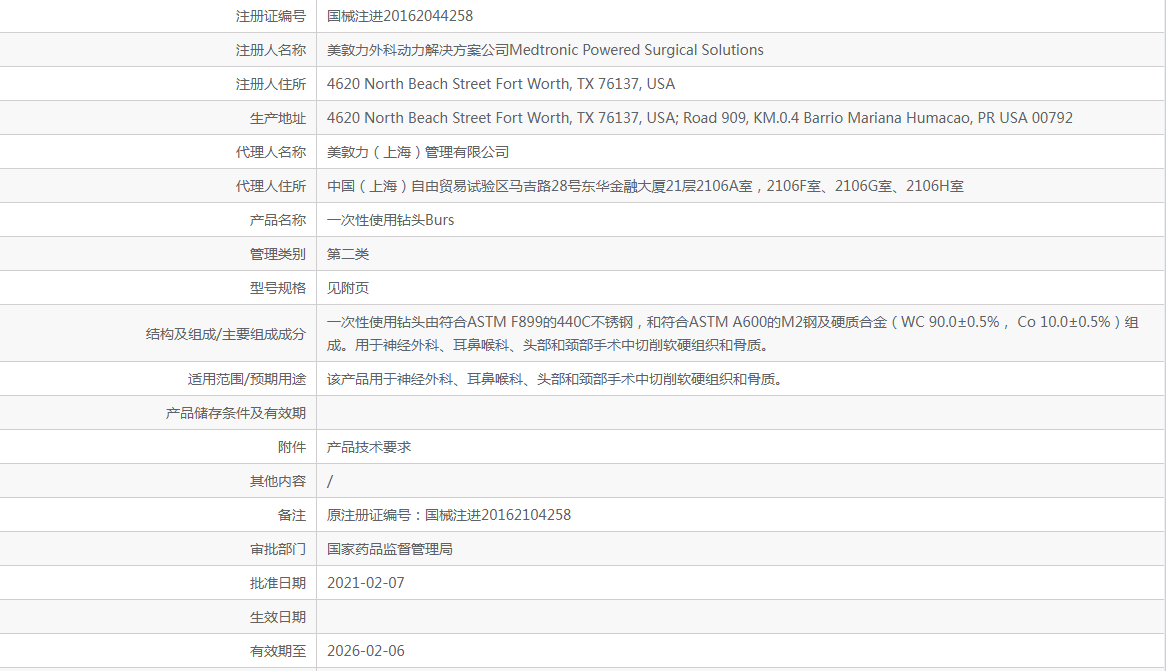Click the 产品名称 label
The image size is (1173, 671).
click(x=278, y=220)
